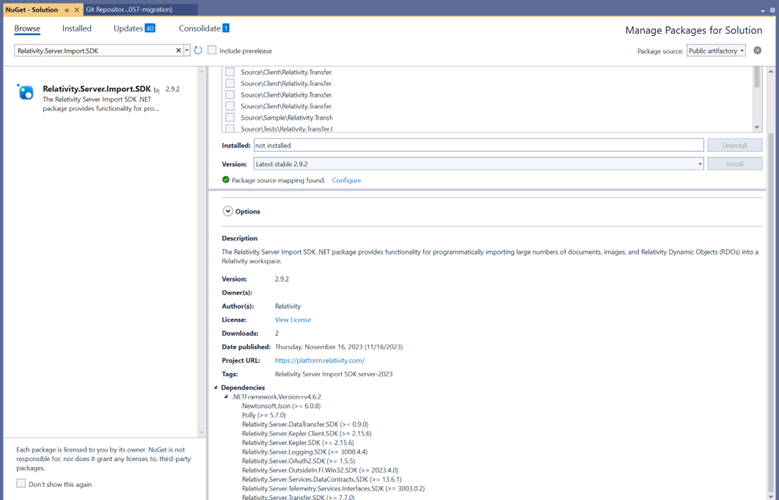Click the Consolidate count badge 1

tap(226, 28)
